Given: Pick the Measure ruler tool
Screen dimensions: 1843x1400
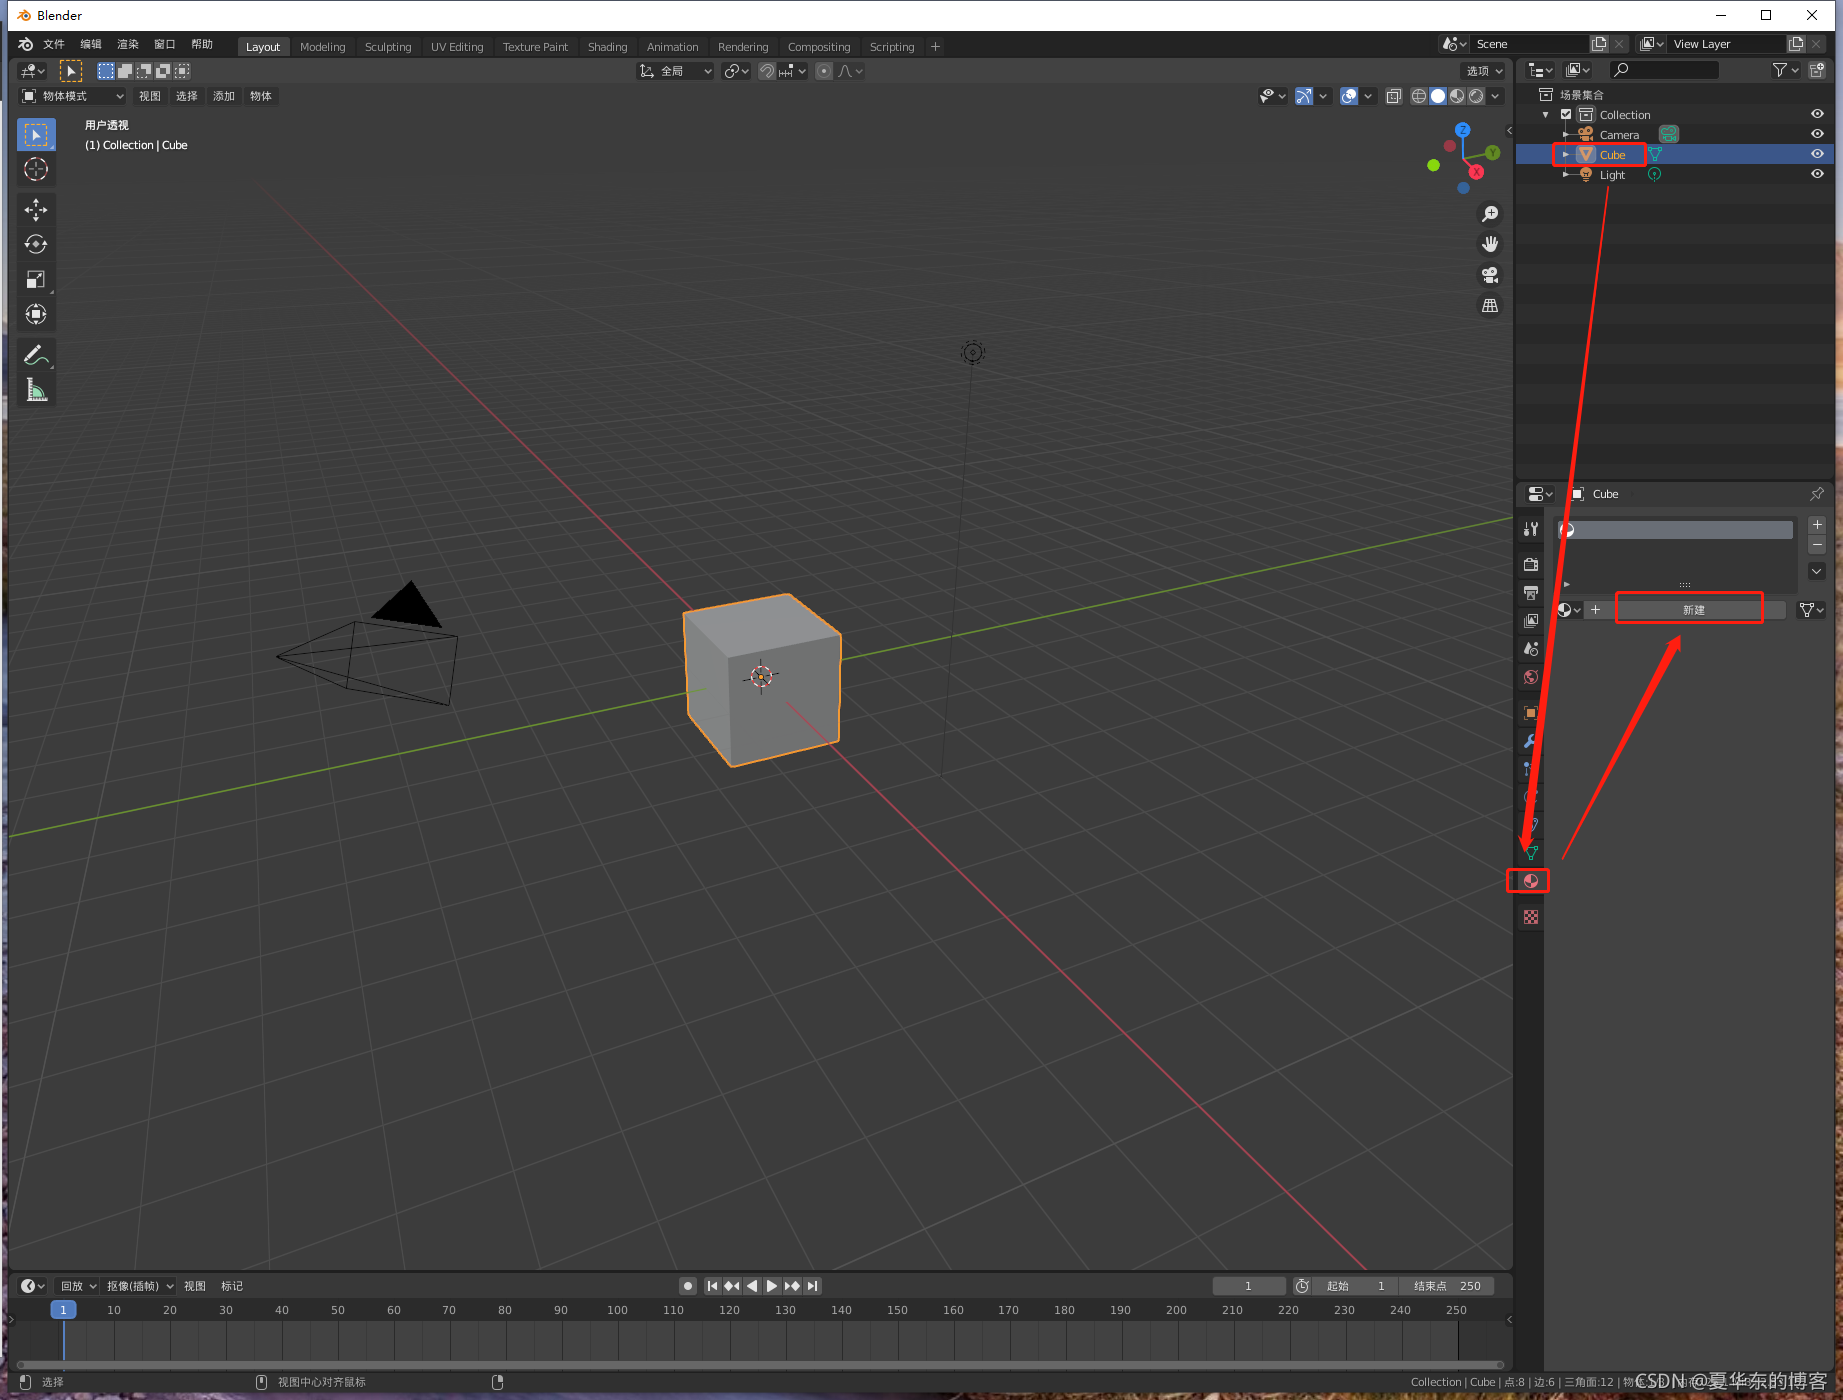Looking at the screenshot, I should [x=36, y=390].
